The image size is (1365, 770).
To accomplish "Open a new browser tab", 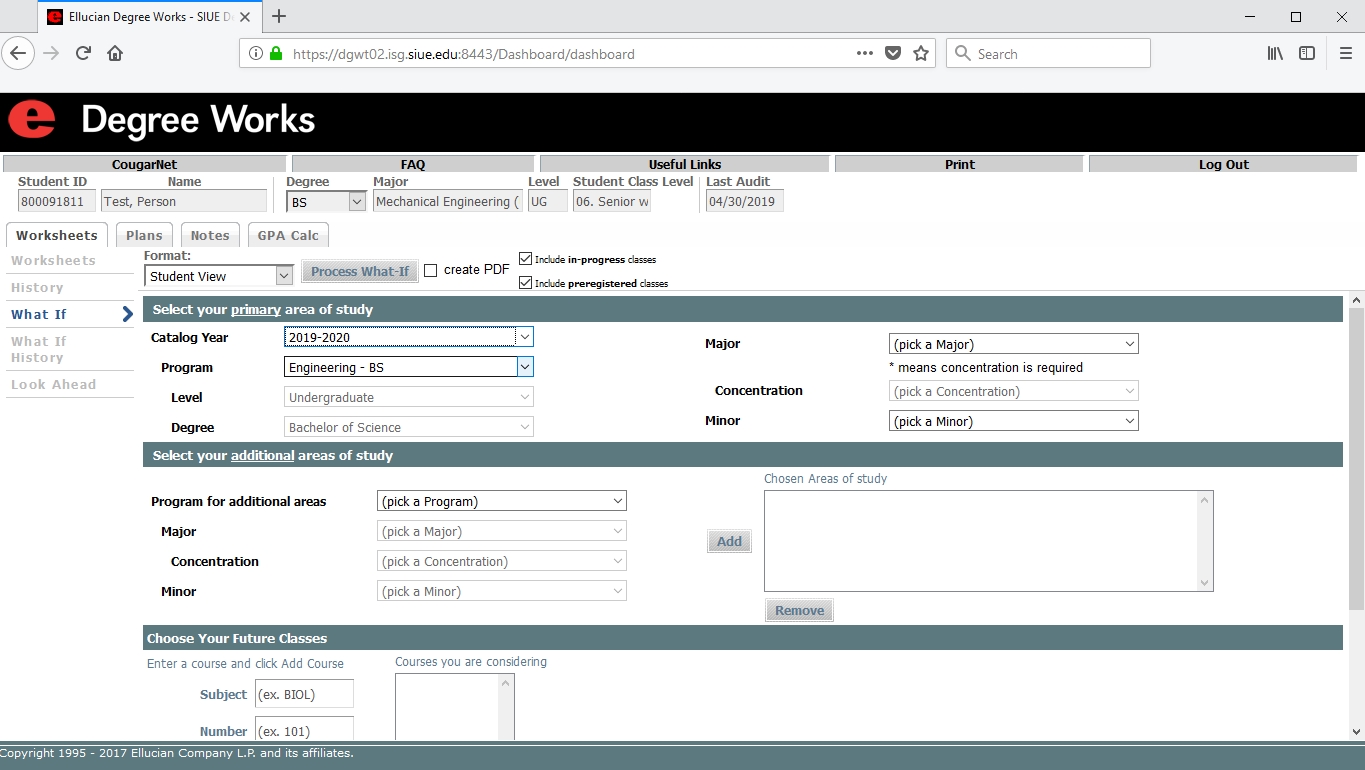I will click(x=279, y=17).
